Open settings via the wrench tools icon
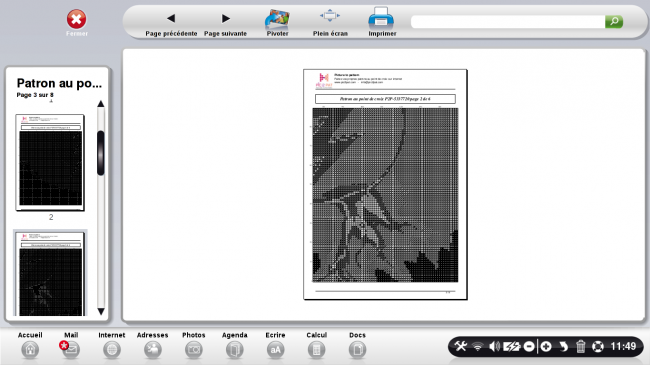The image size is (650, 365). tap(460, 346)
